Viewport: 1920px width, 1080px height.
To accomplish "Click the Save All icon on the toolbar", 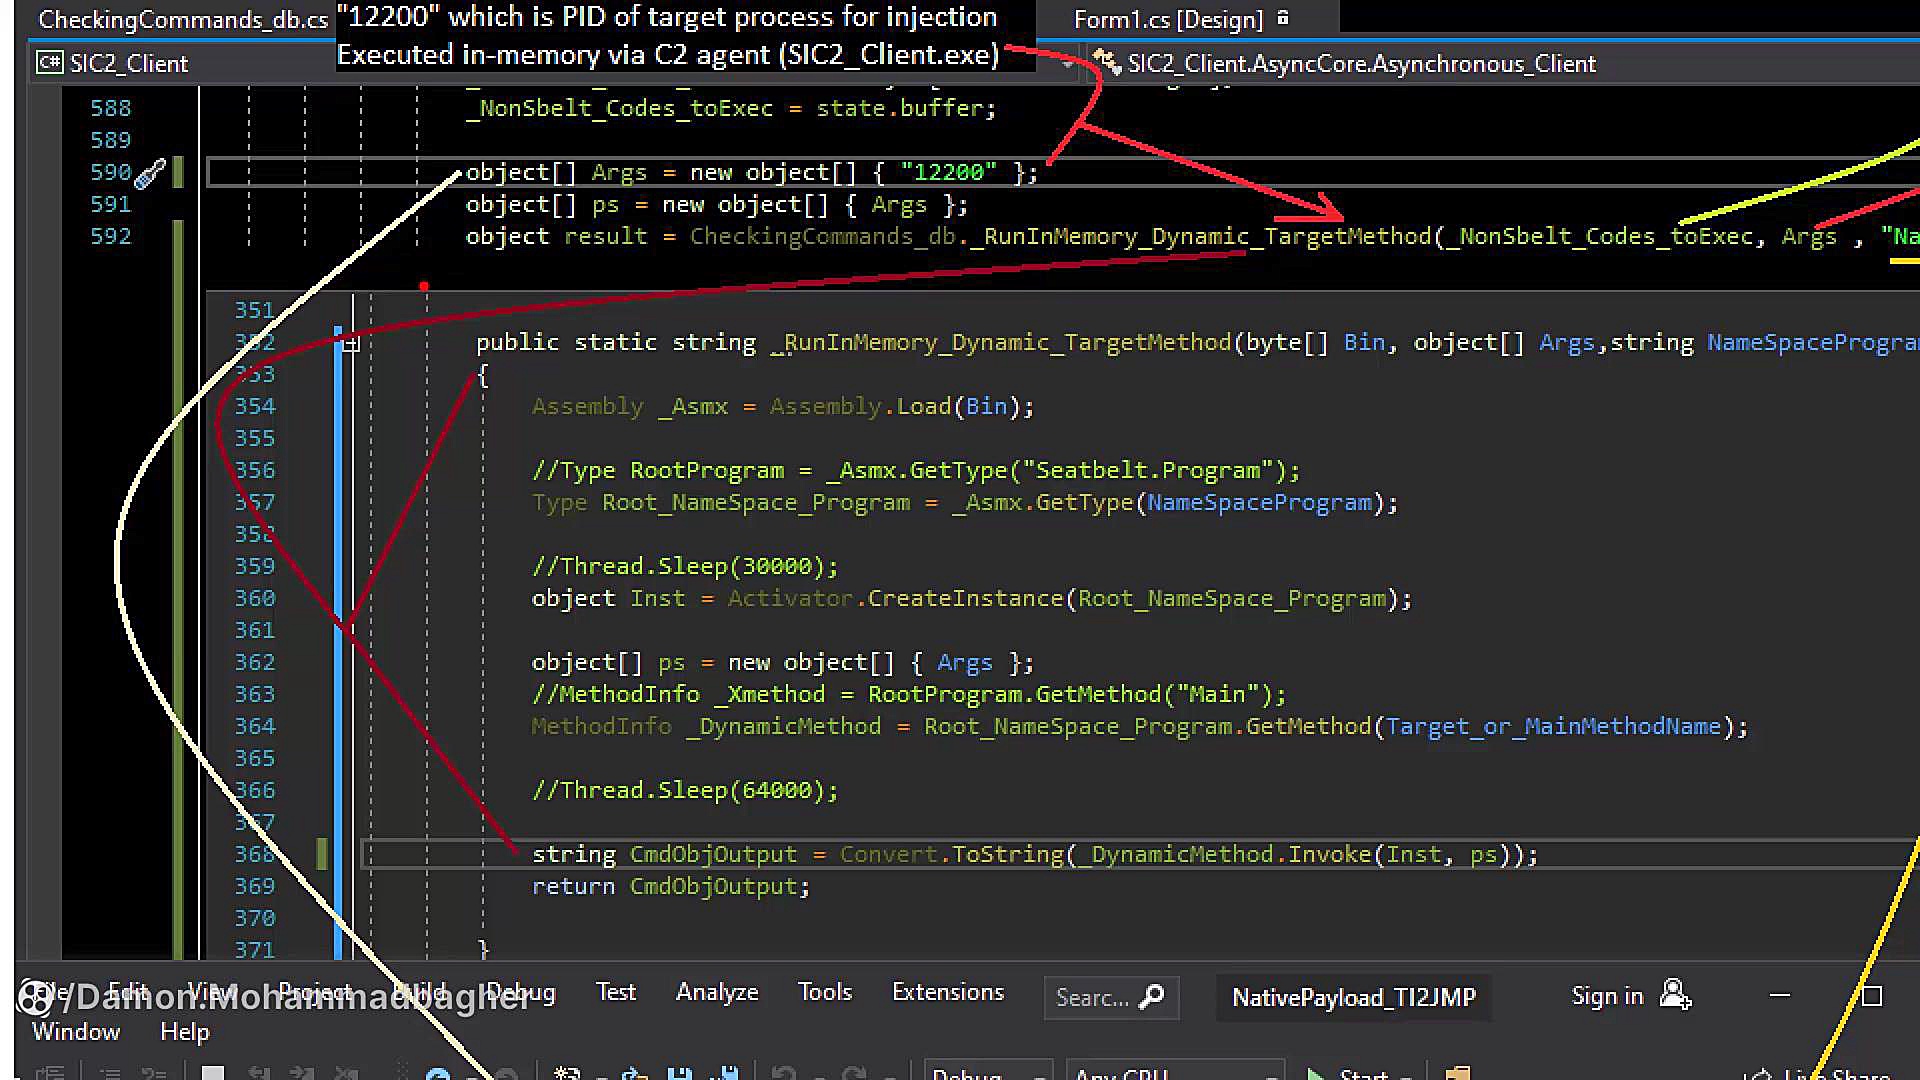I will click(727, 1072).
